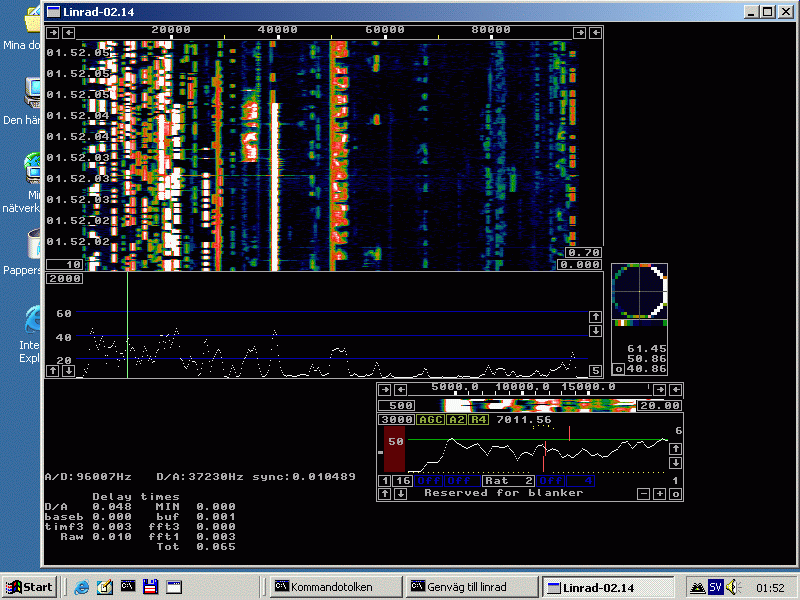
Task: Click the 'D/A:37230Hz' status text
Action: [200, 477]
